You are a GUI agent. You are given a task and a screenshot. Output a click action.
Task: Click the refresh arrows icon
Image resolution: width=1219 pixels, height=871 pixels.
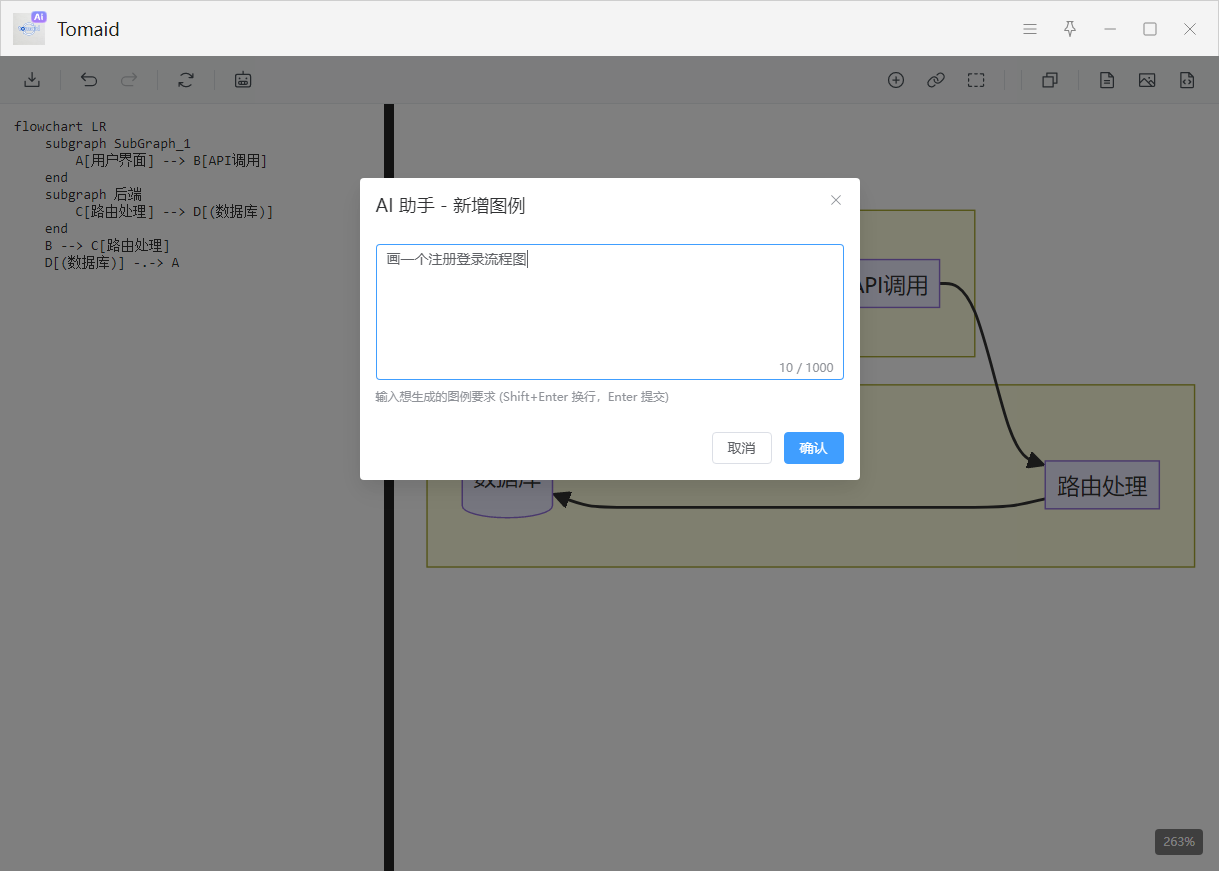pos(186,80)
